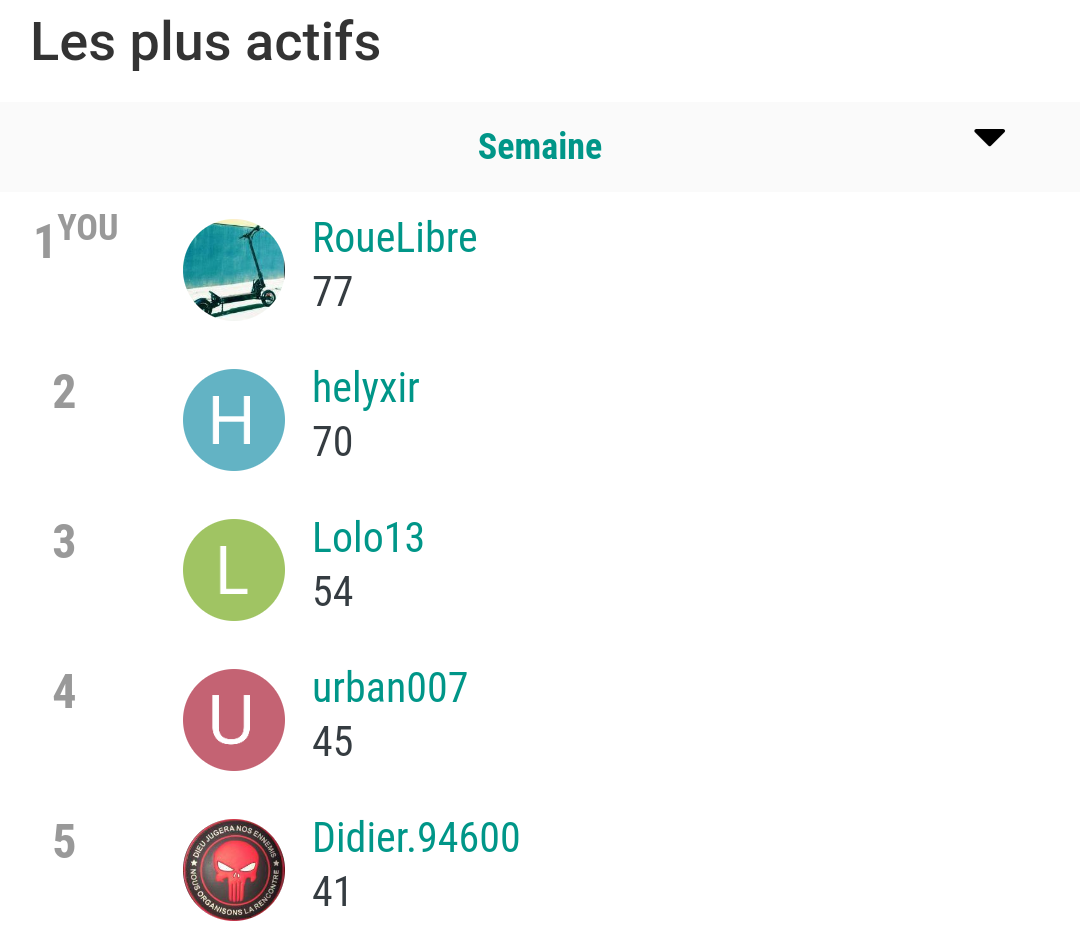The width and height of the screenshot is (1080, 948).
Task: Click the rank number 5
Action: click(x=64, y=842)
